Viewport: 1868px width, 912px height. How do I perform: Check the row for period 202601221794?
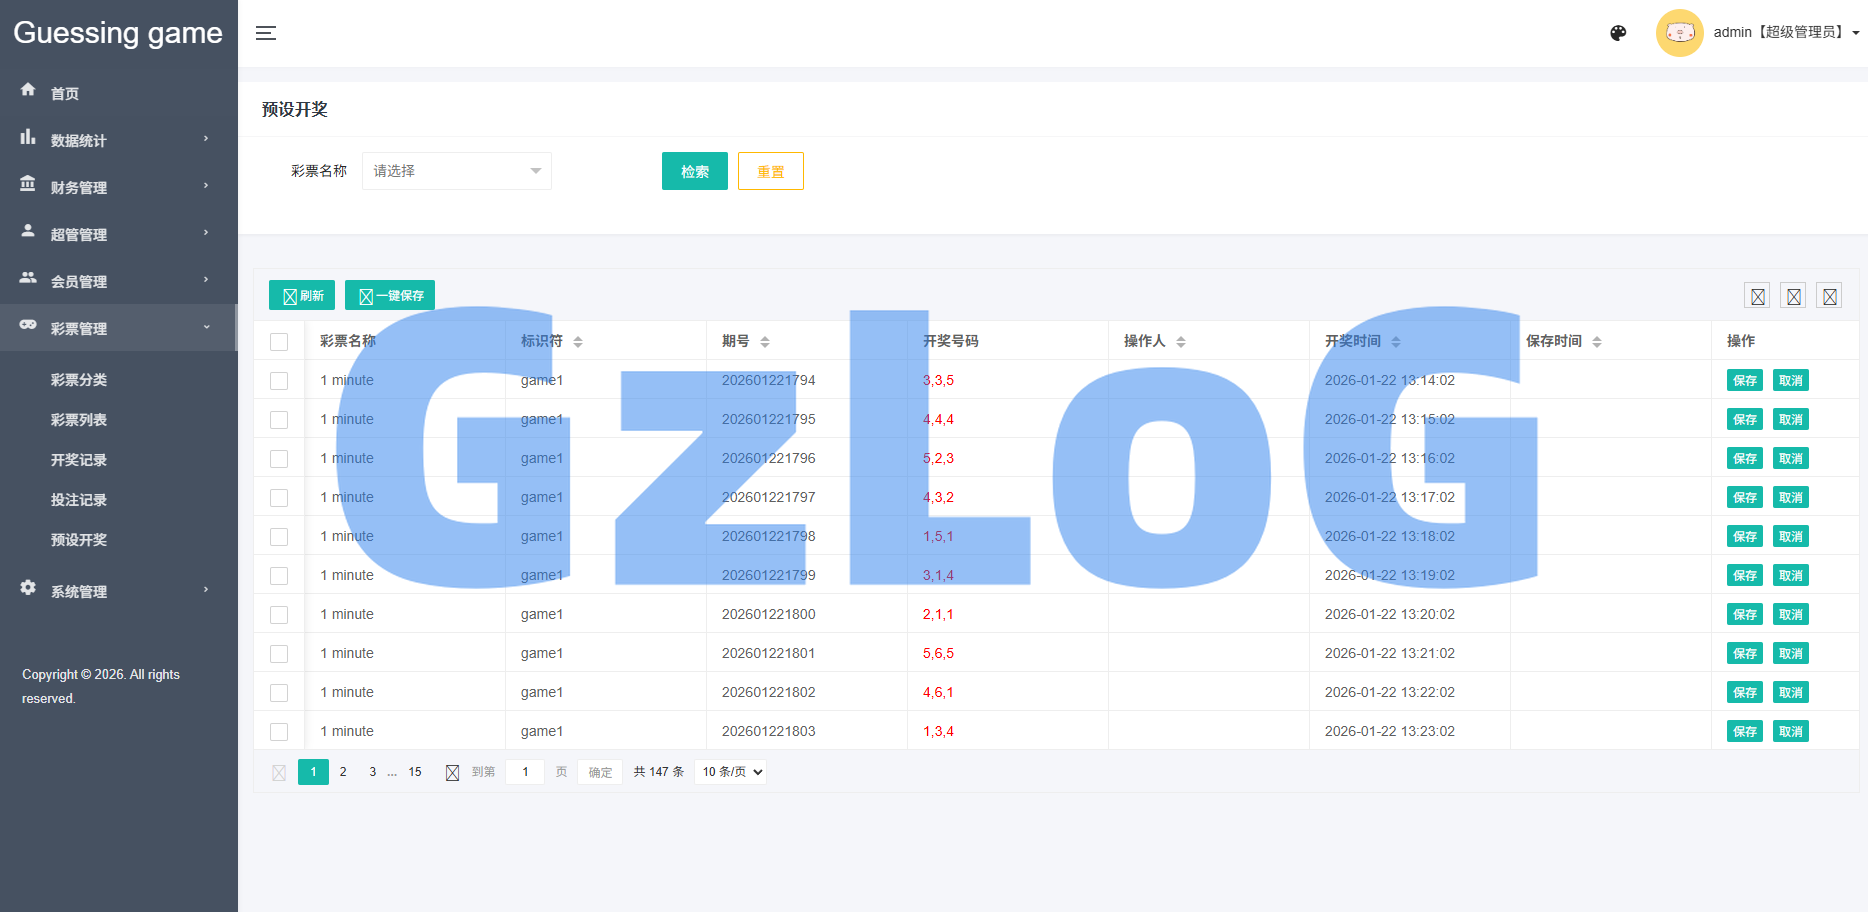279,381
